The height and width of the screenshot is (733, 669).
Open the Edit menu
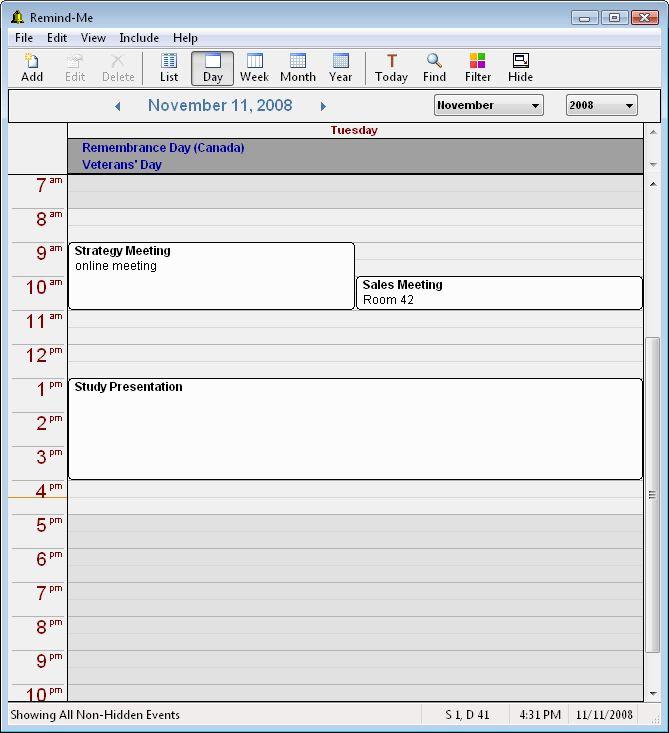57,38
